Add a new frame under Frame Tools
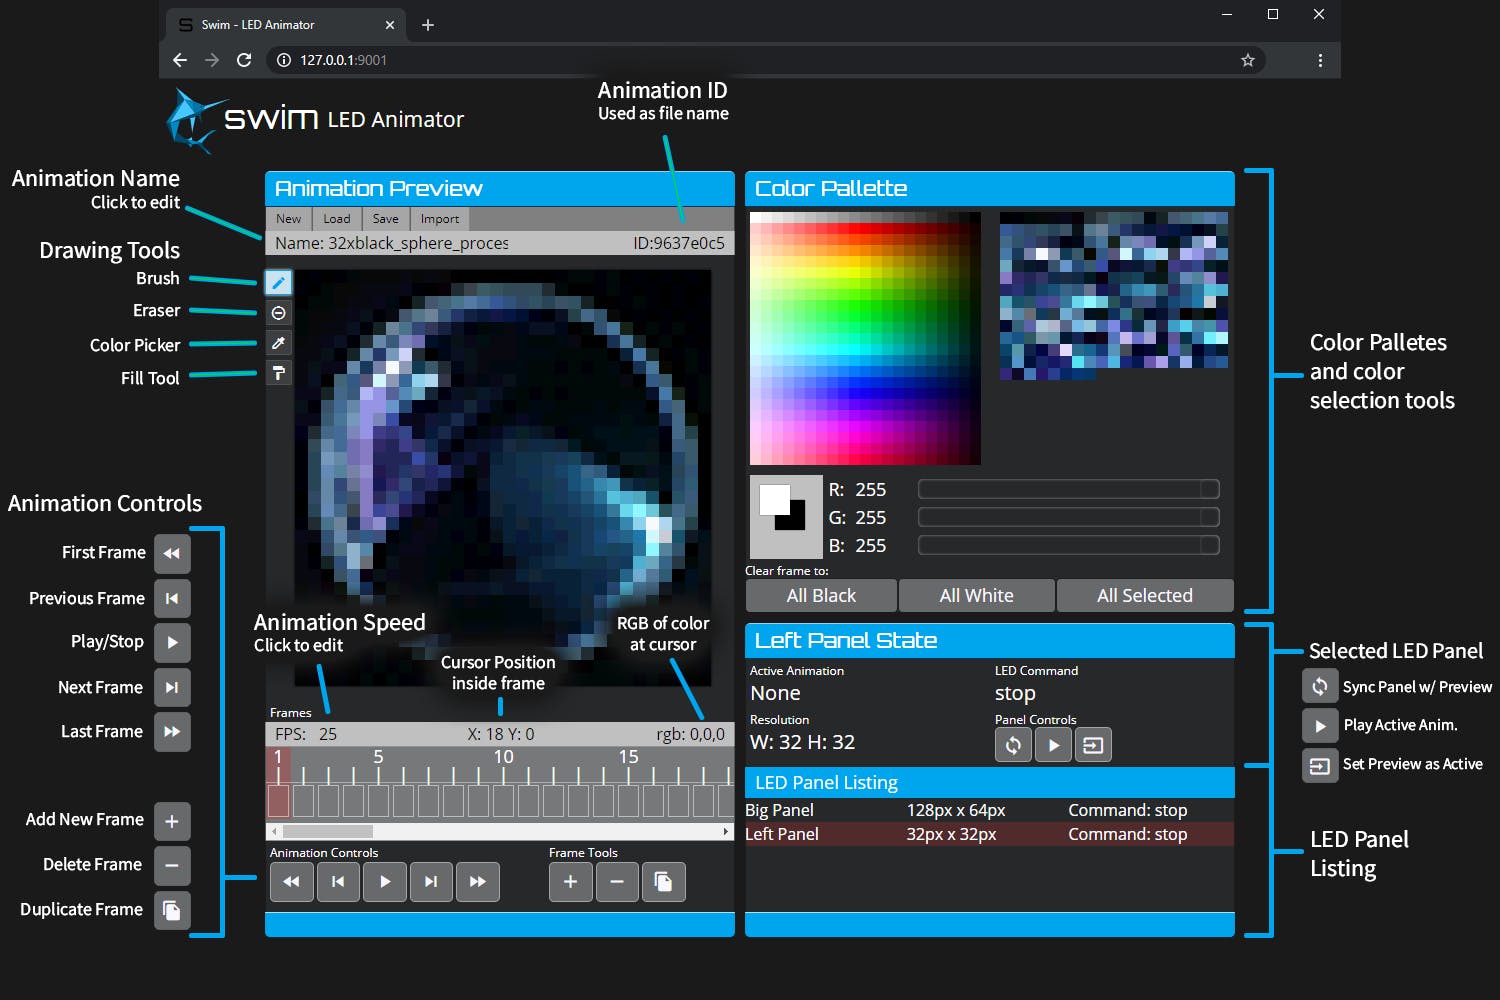Image resolution: width=1500 pixels, height=1000 pixels. click(x=571, y=882)
